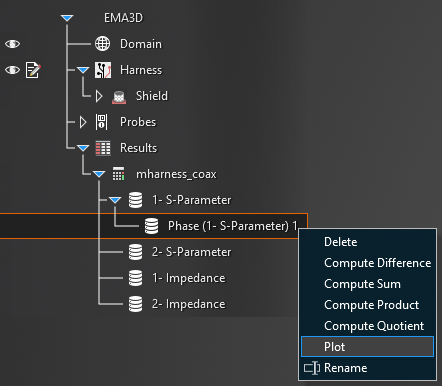Select the 1- S-Parameter entry
442x386 pixels.
pyautogui.click(x=191, y=200)
